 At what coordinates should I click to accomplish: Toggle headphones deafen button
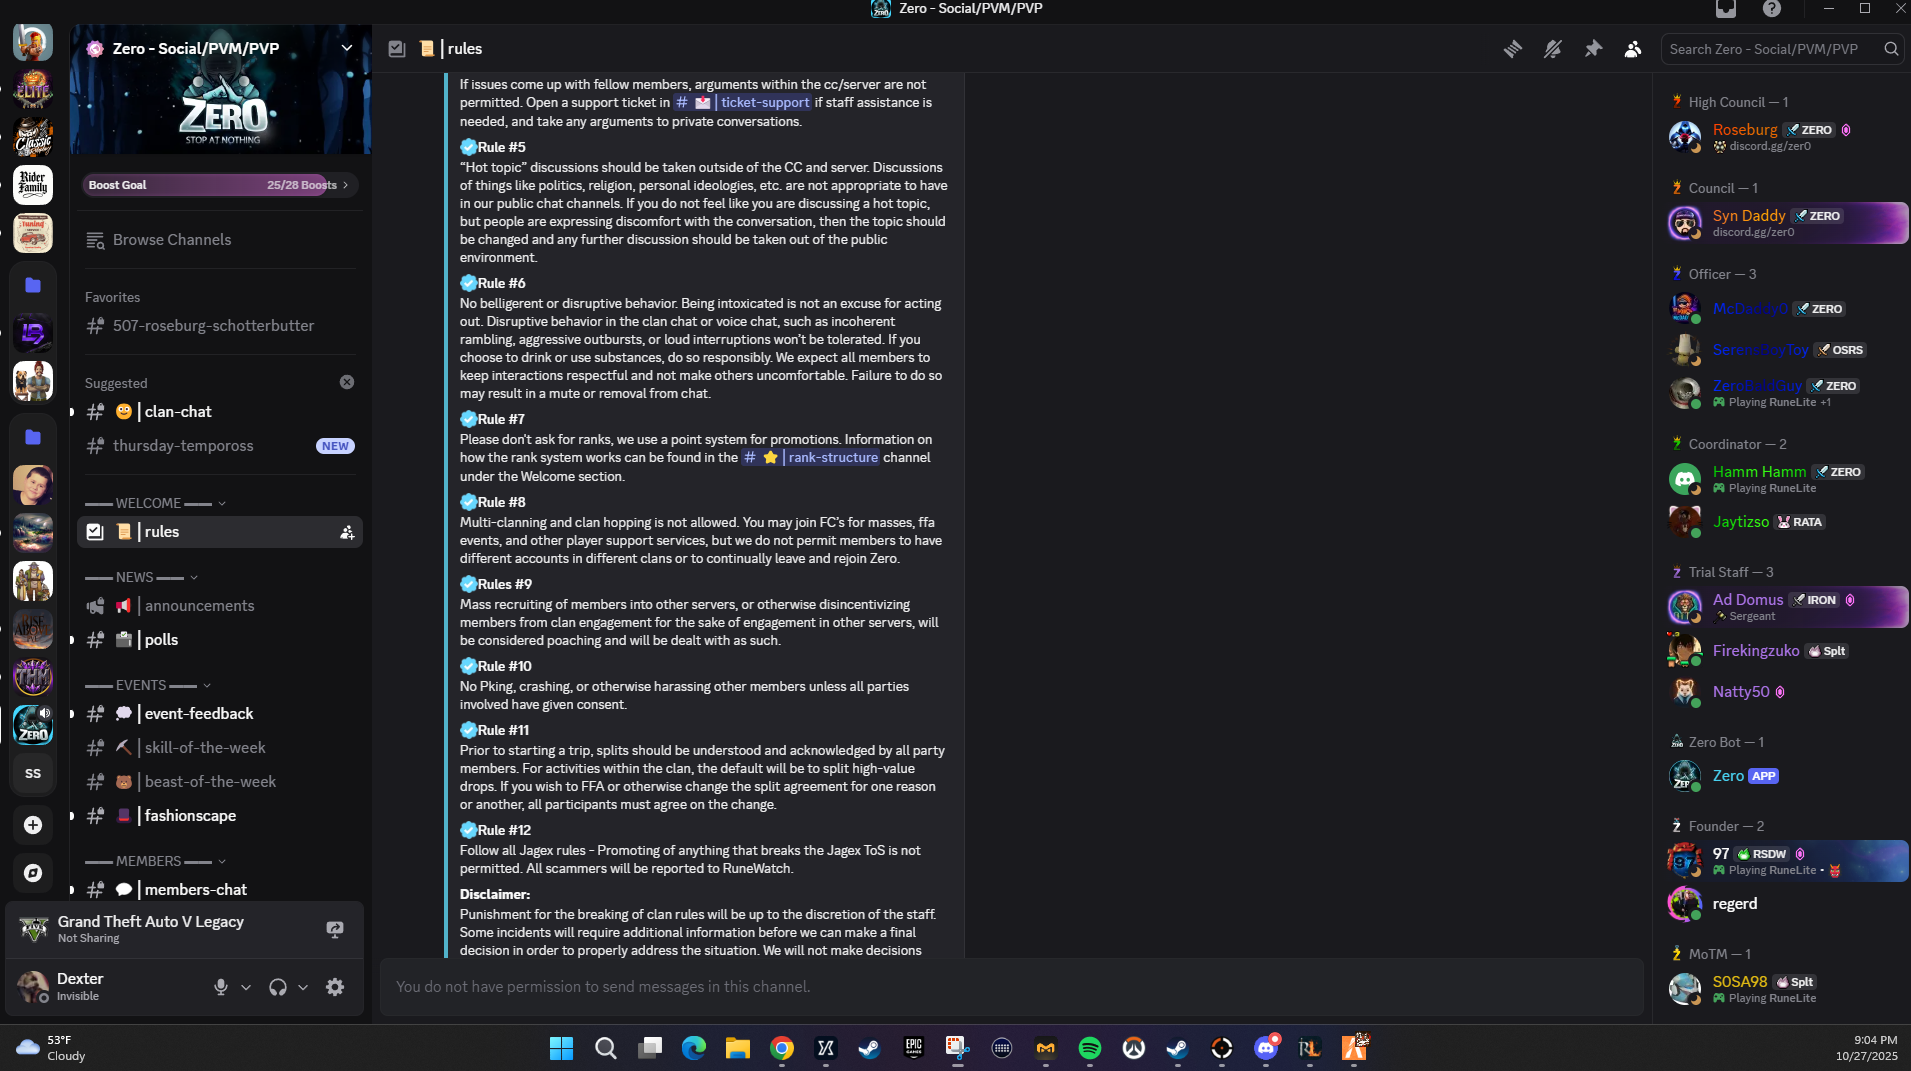pos(278,987)
